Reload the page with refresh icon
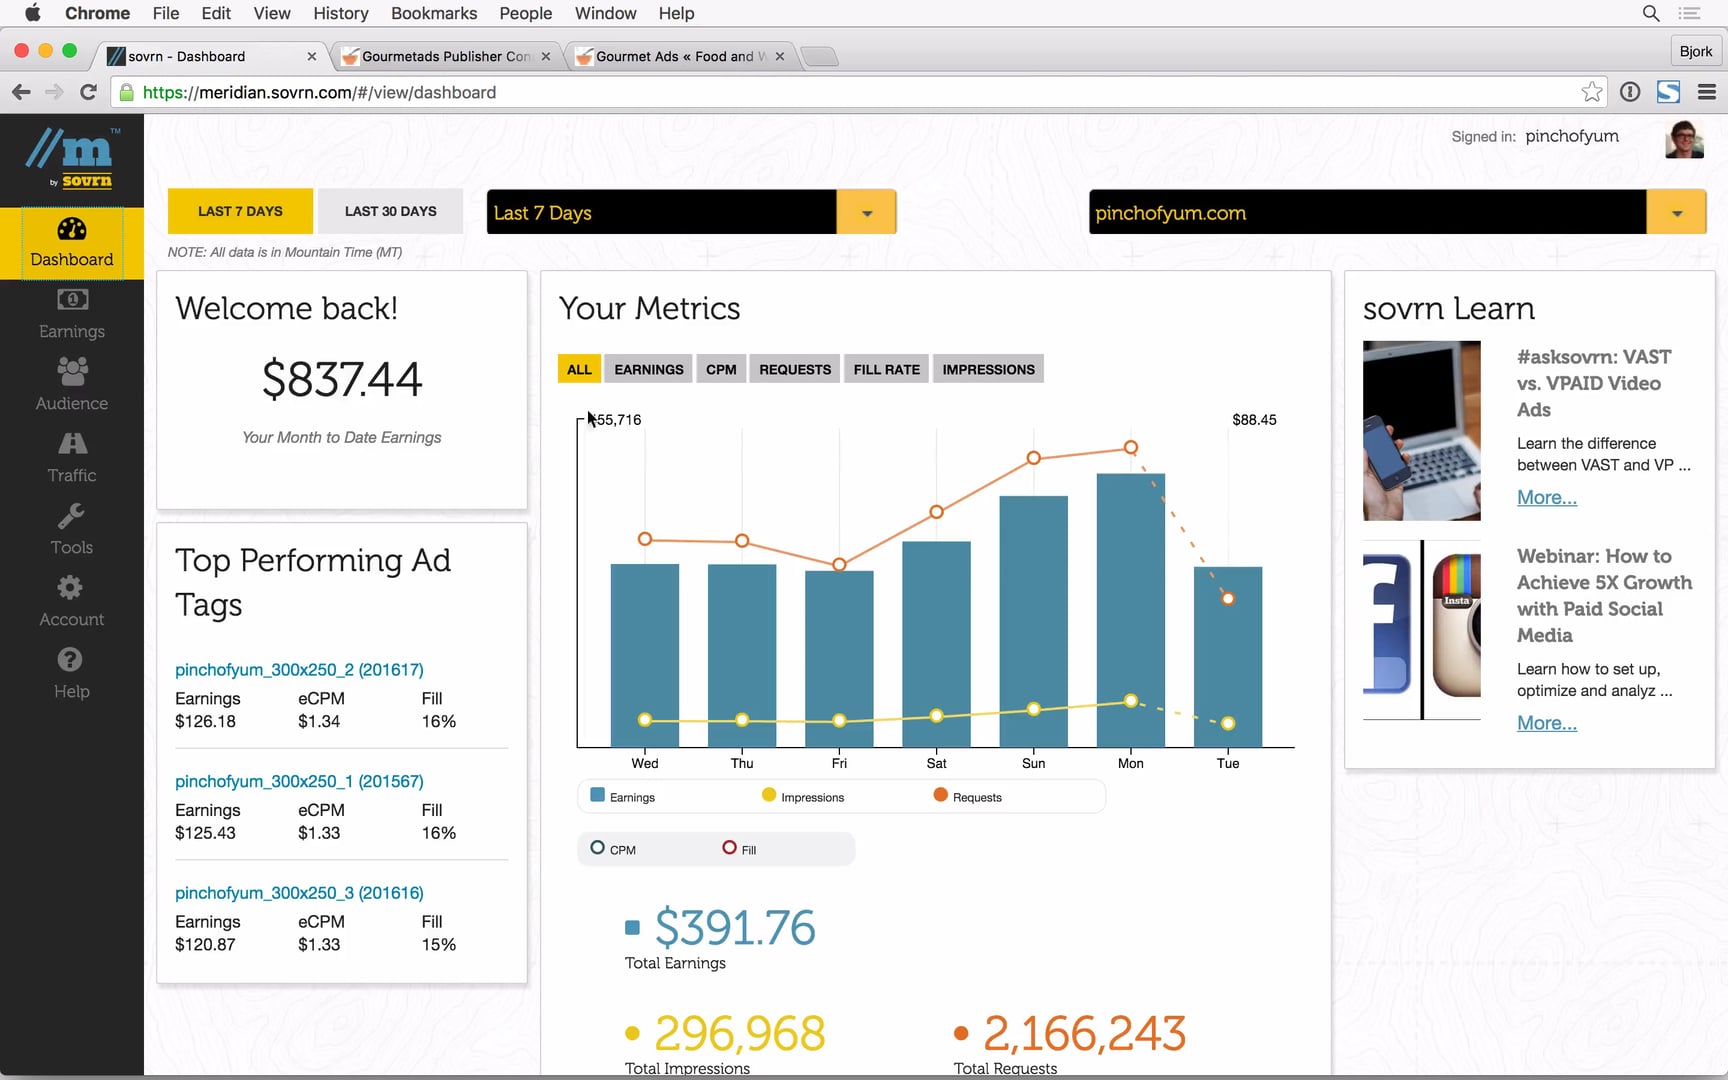1728x1080 pixels. (x=88, y=92)
